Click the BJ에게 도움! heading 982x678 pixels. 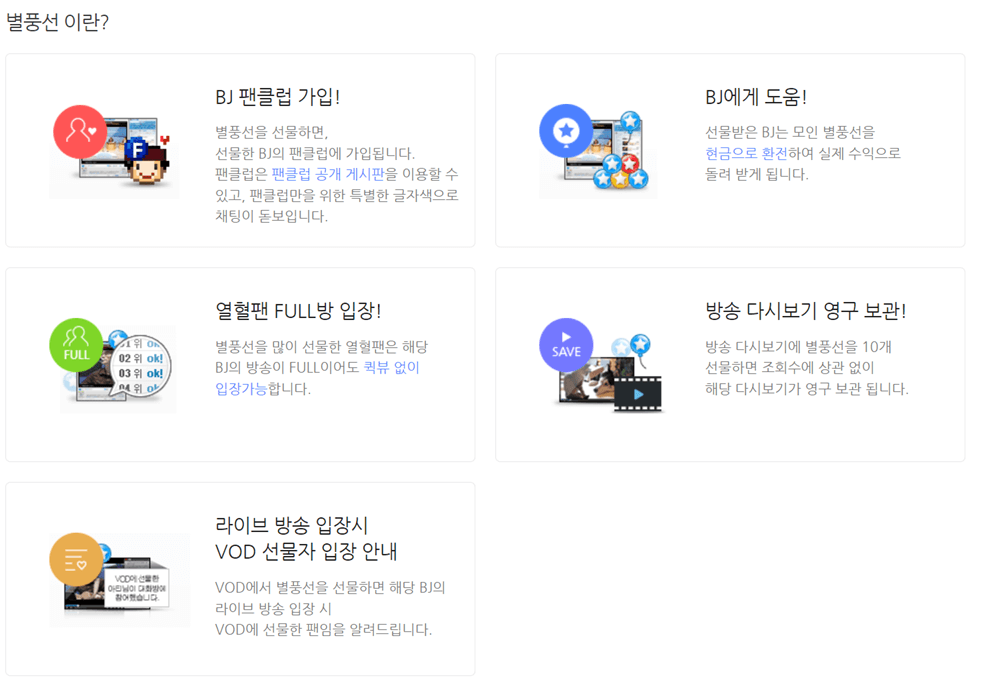tap(756, 97)
